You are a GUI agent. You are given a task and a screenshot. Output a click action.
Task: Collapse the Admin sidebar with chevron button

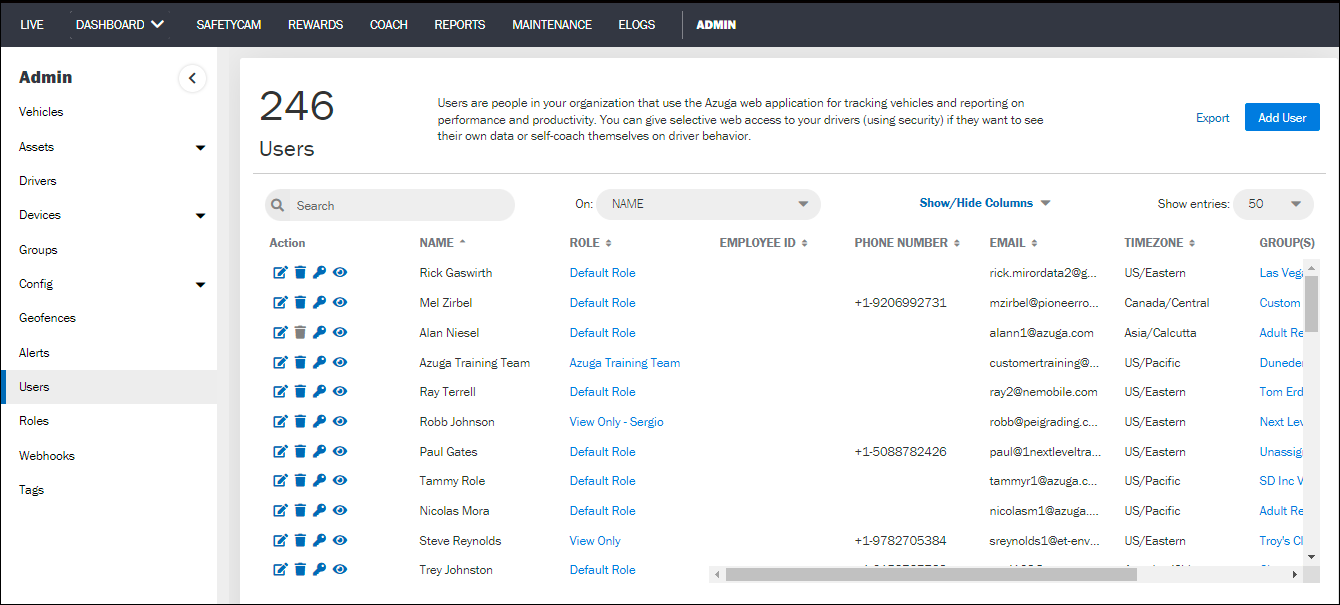click(x=192, y=78)
